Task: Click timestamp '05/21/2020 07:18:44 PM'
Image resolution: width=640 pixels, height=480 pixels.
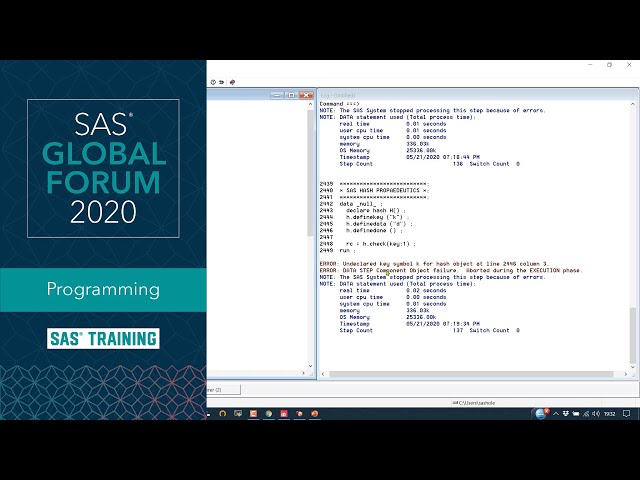Action: pos(443,157)
